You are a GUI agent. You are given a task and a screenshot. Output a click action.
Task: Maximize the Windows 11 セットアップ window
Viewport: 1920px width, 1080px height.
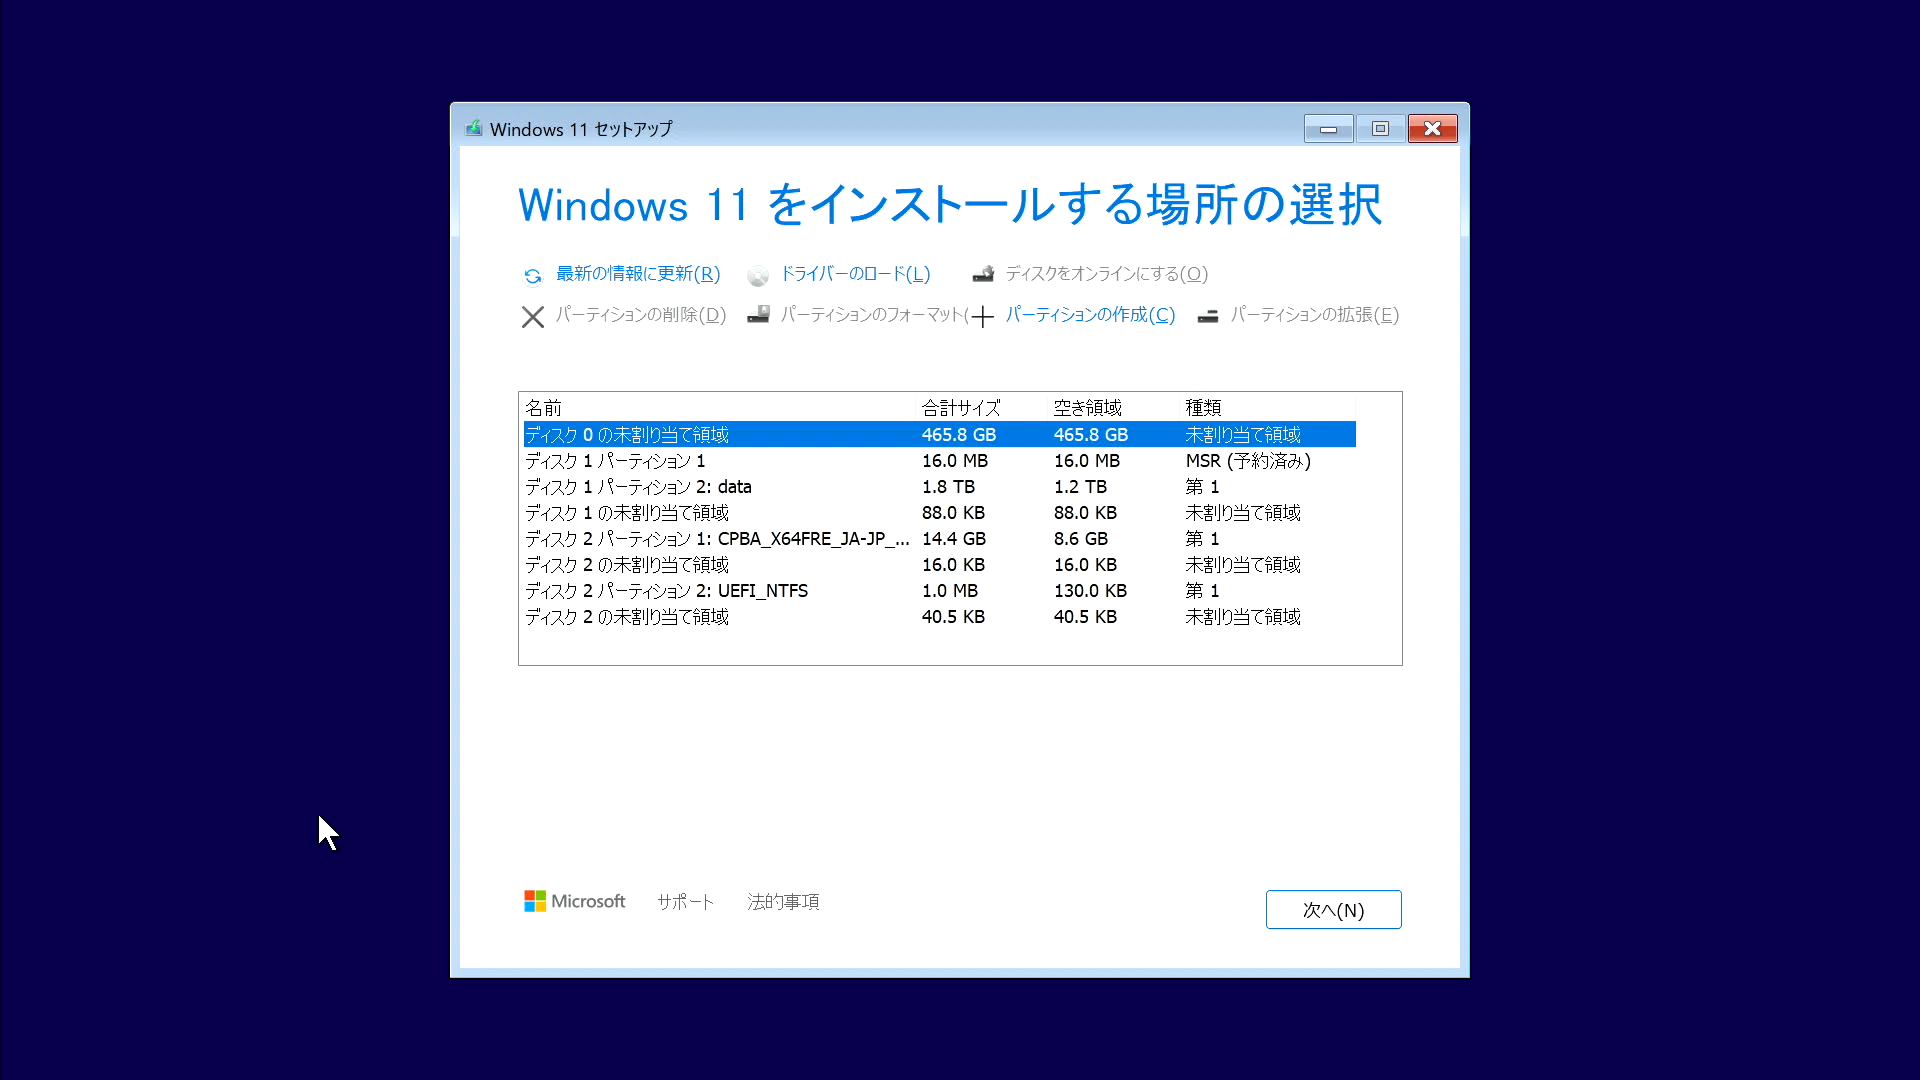coord(1380,129)
